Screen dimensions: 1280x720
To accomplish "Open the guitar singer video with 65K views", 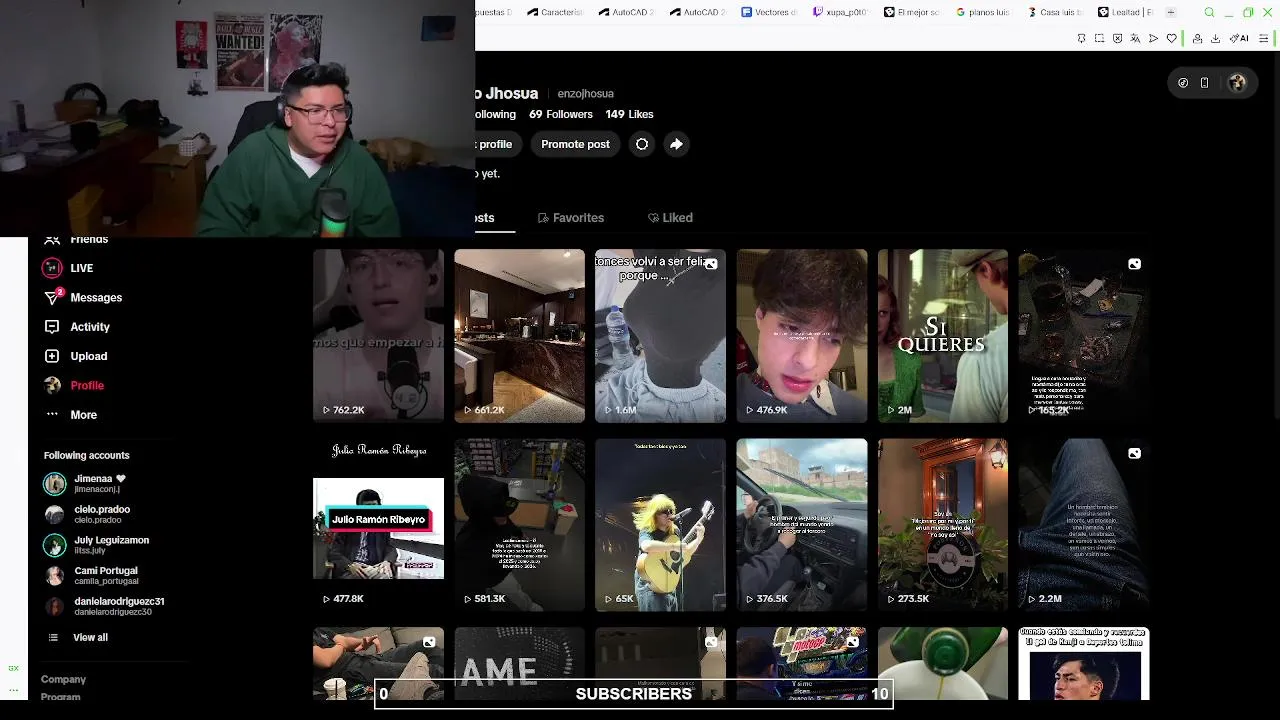I will 660,525.
